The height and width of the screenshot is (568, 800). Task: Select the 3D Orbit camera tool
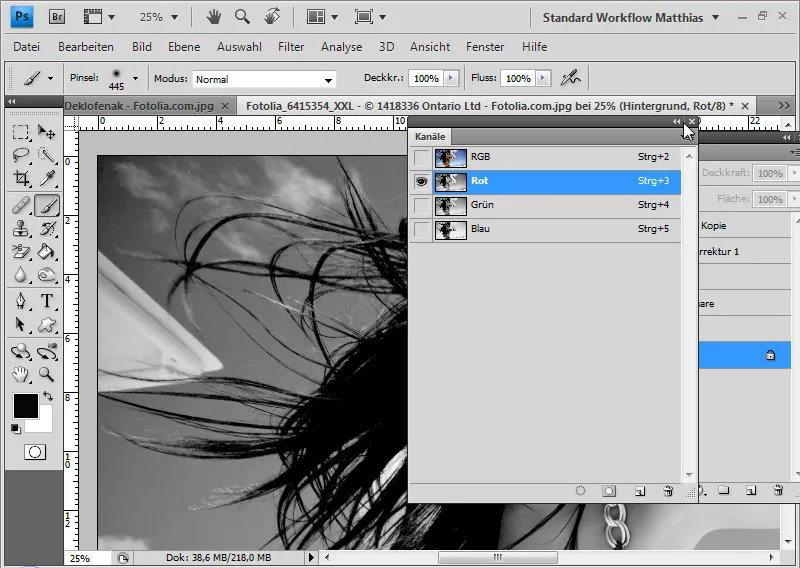pyautogui.click(x=47, y=352)
